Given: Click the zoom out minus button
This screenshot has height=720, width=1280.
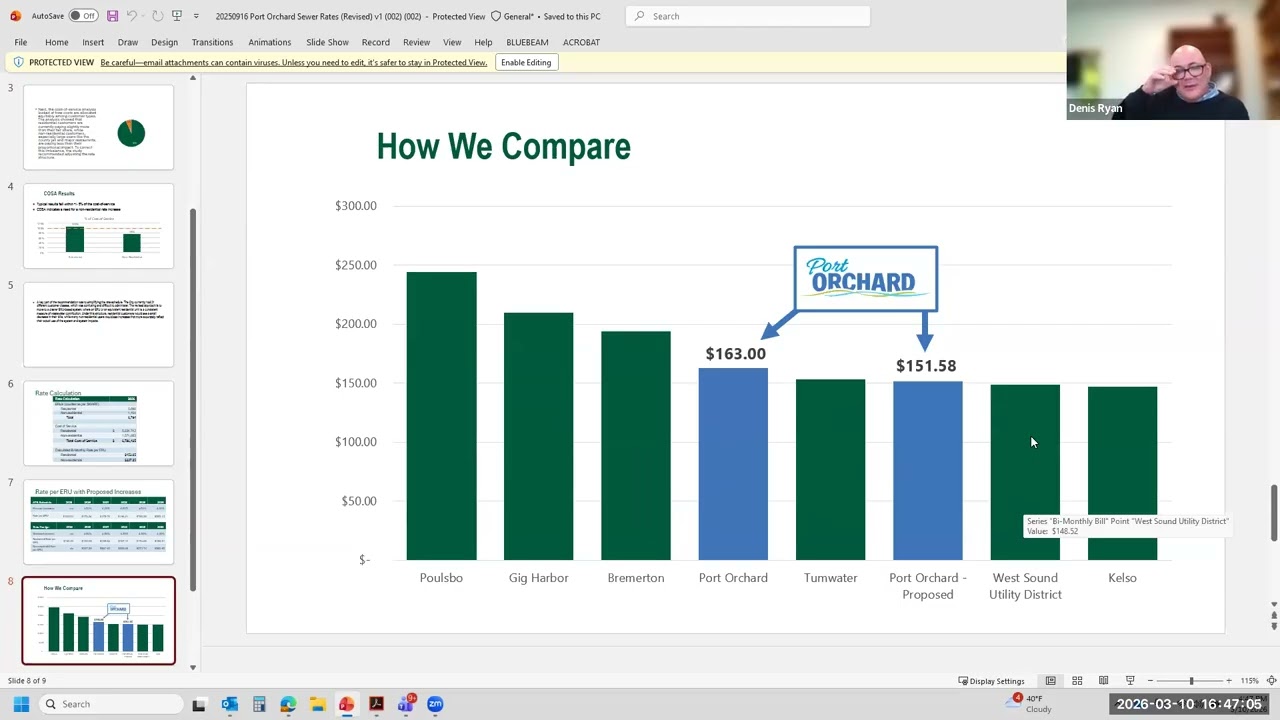Looking at the screenshot, I should [x=1150, y=681].
